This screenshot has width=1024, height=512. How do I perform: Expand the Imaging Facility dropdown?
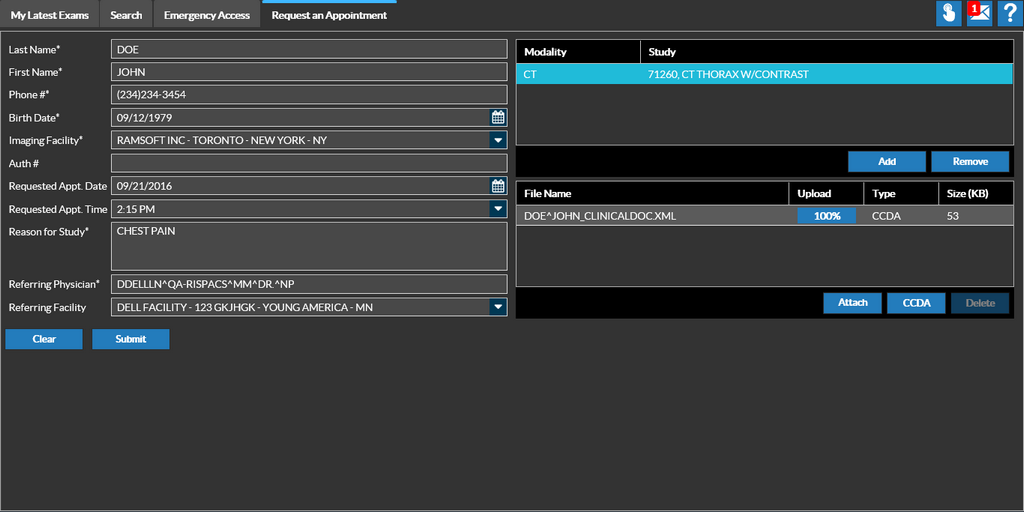498,140
